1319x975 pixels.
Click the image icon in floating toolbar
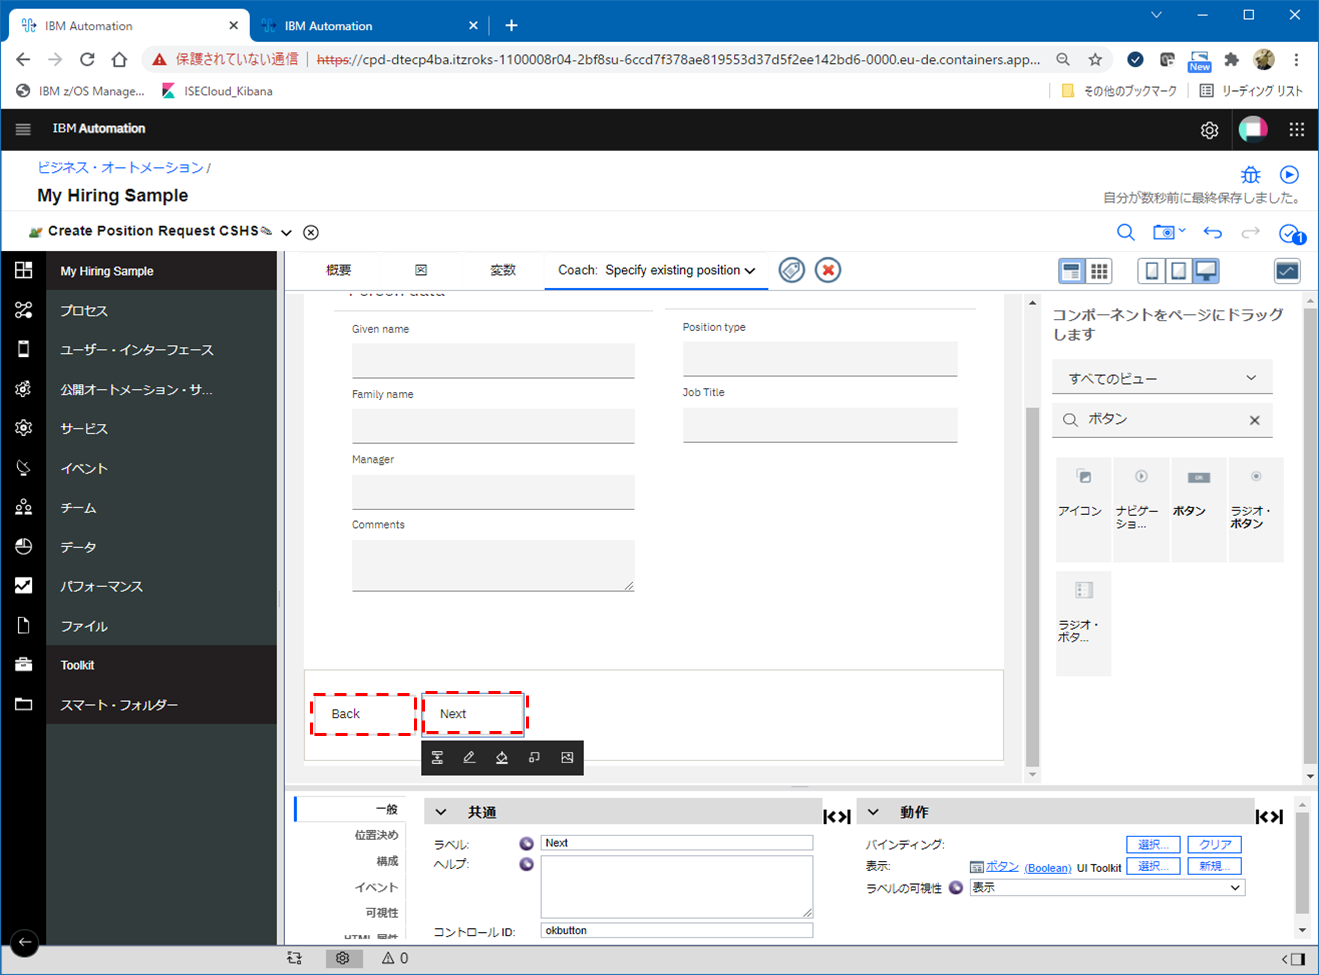567,758
